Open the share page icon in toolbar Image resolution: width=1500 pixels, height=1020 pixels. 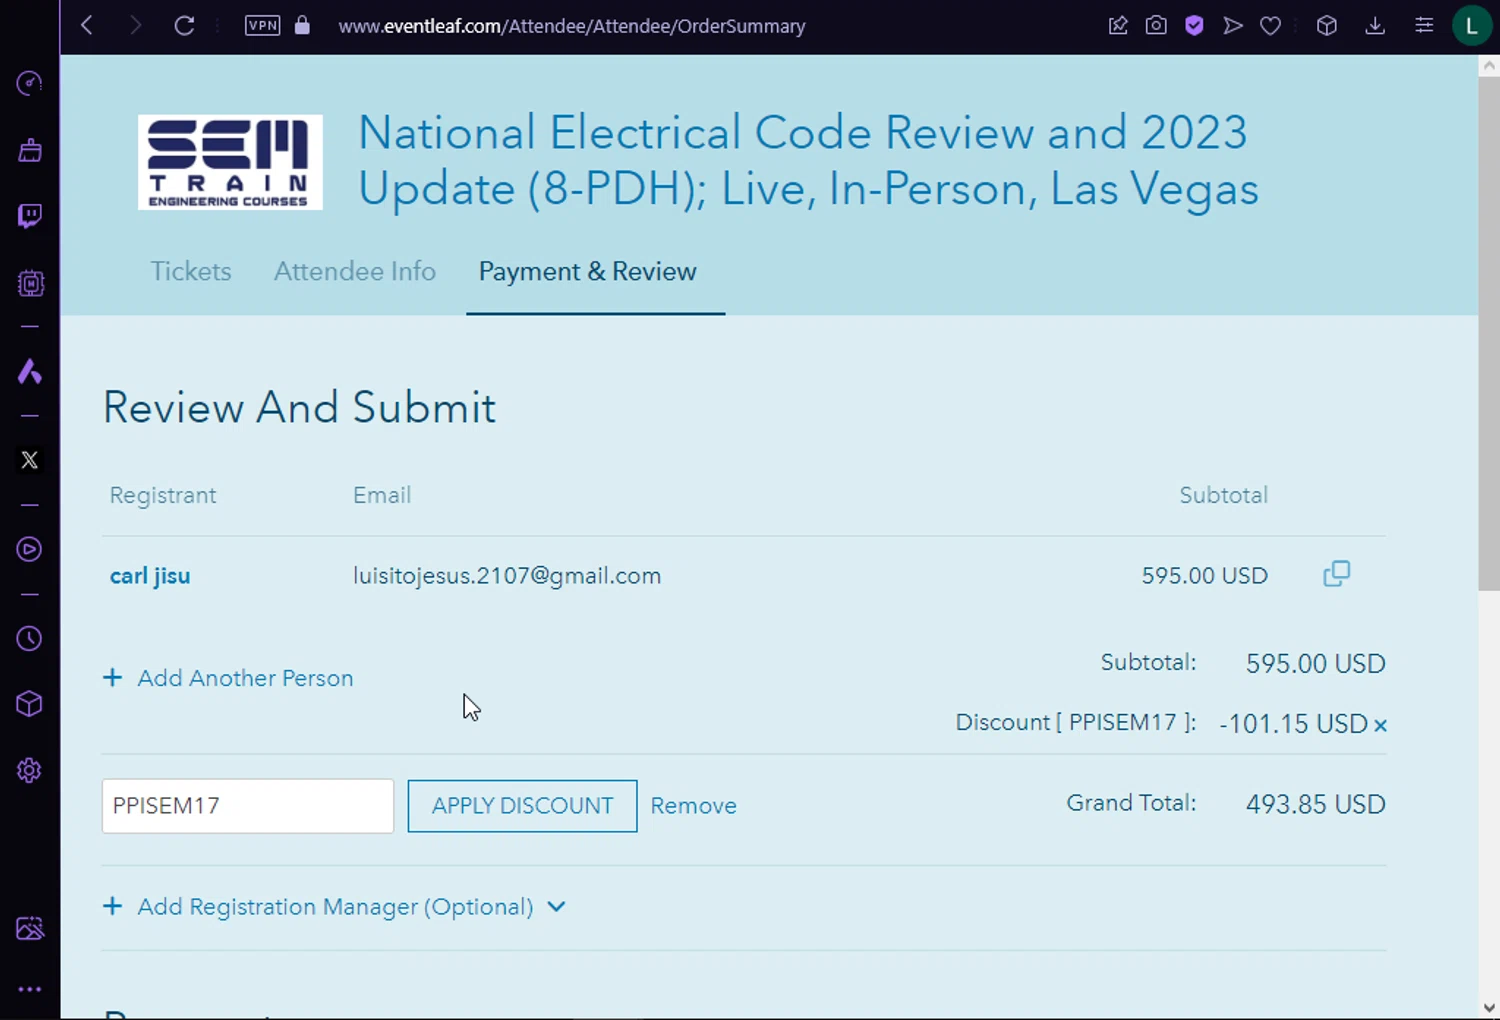(1118, 25)
